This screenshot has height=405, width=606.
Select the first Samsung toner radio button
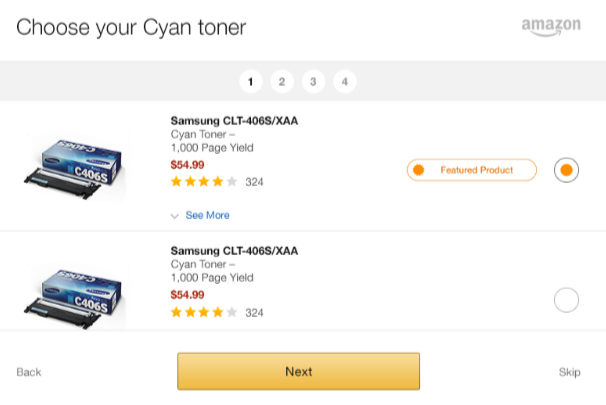tap(566, 170)
